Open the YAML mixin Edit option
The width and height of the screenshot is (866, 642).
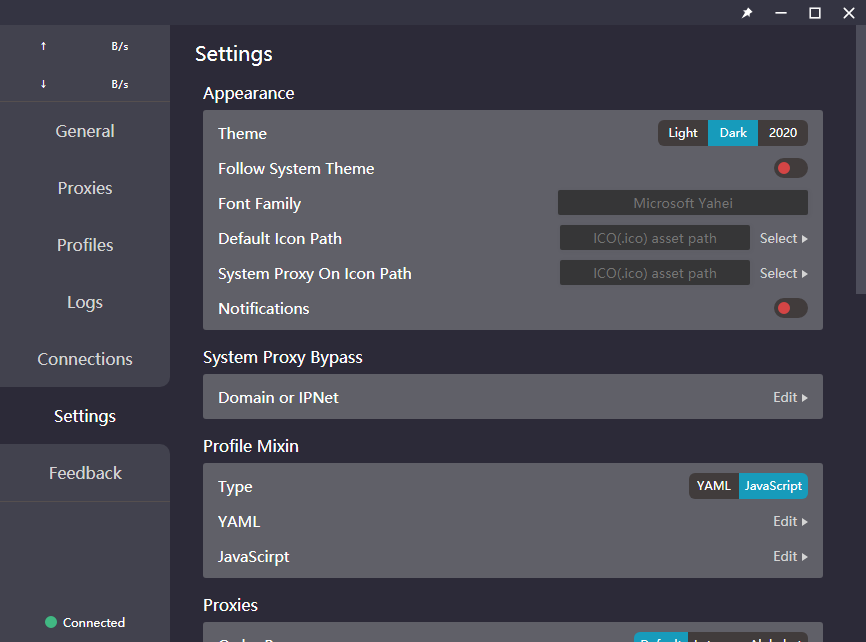point(789,521)
